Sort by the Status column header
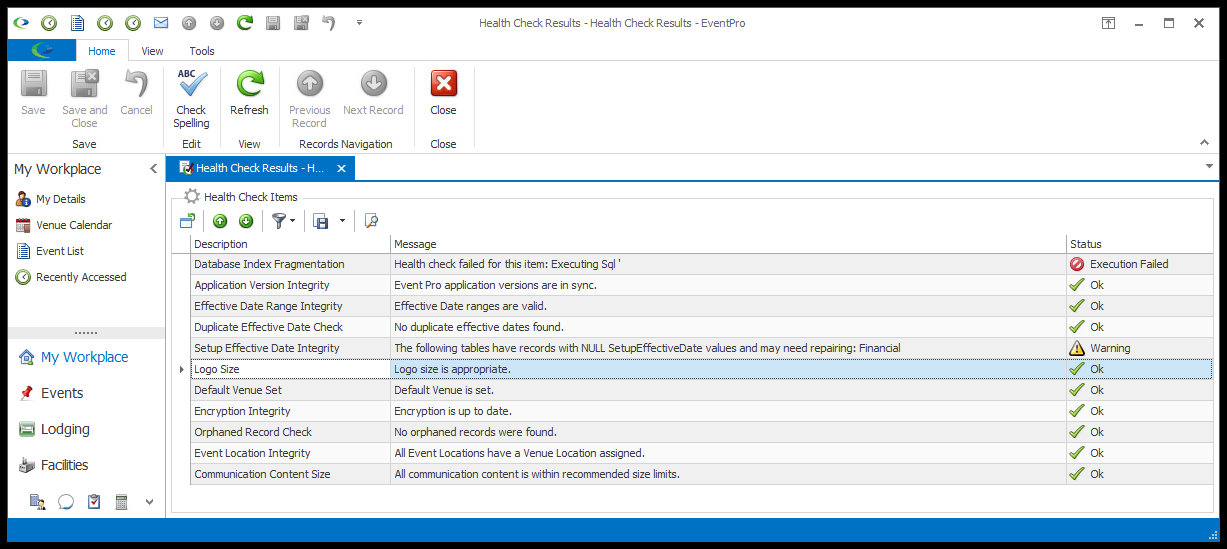Image resolution: width=1227 pixels, height=549 pixels. coord(1139,244)
